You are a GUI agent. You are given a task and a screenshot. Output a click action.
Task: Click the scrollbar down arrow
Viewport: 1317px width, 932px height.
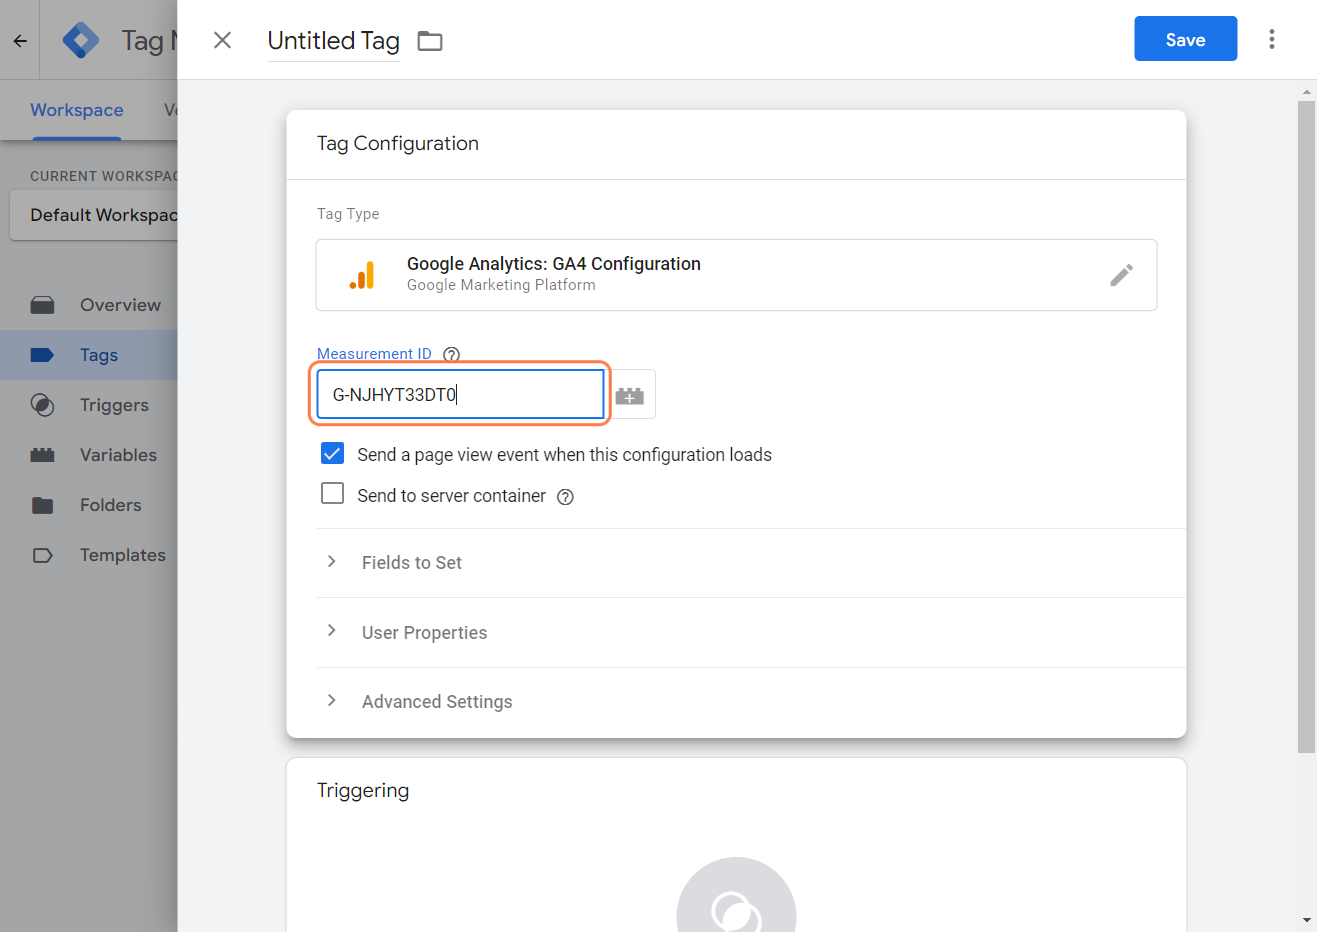click(x=1306, y=920)
